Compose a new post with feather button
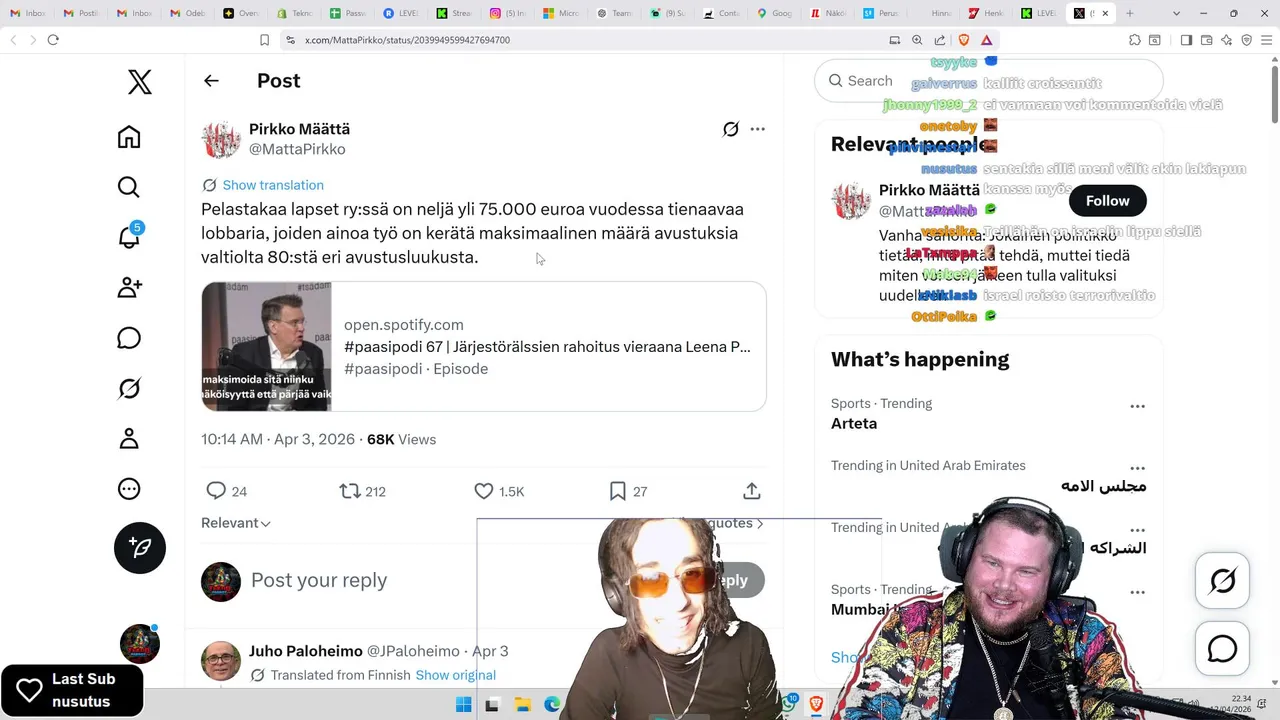The width and height of the screenshot is (1280, 720). 140,548
